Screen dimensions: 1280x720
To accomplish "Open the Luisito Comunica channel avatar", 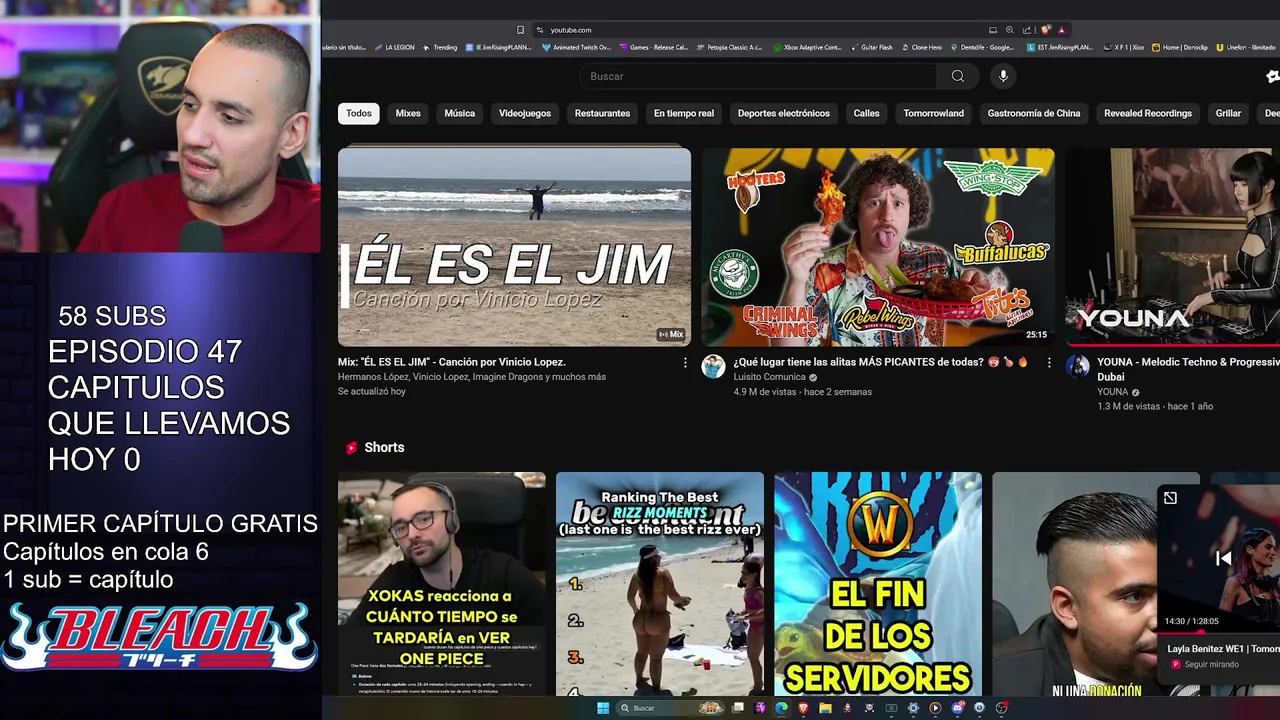I will [713, 366].
